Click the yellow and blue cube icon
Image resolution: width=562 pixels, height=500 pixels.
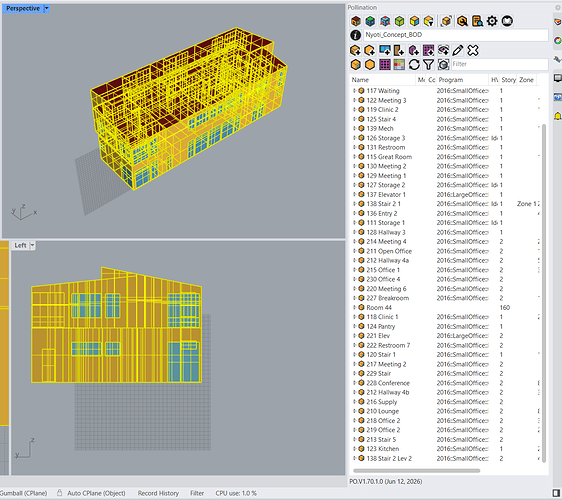[x=414, y=21]
